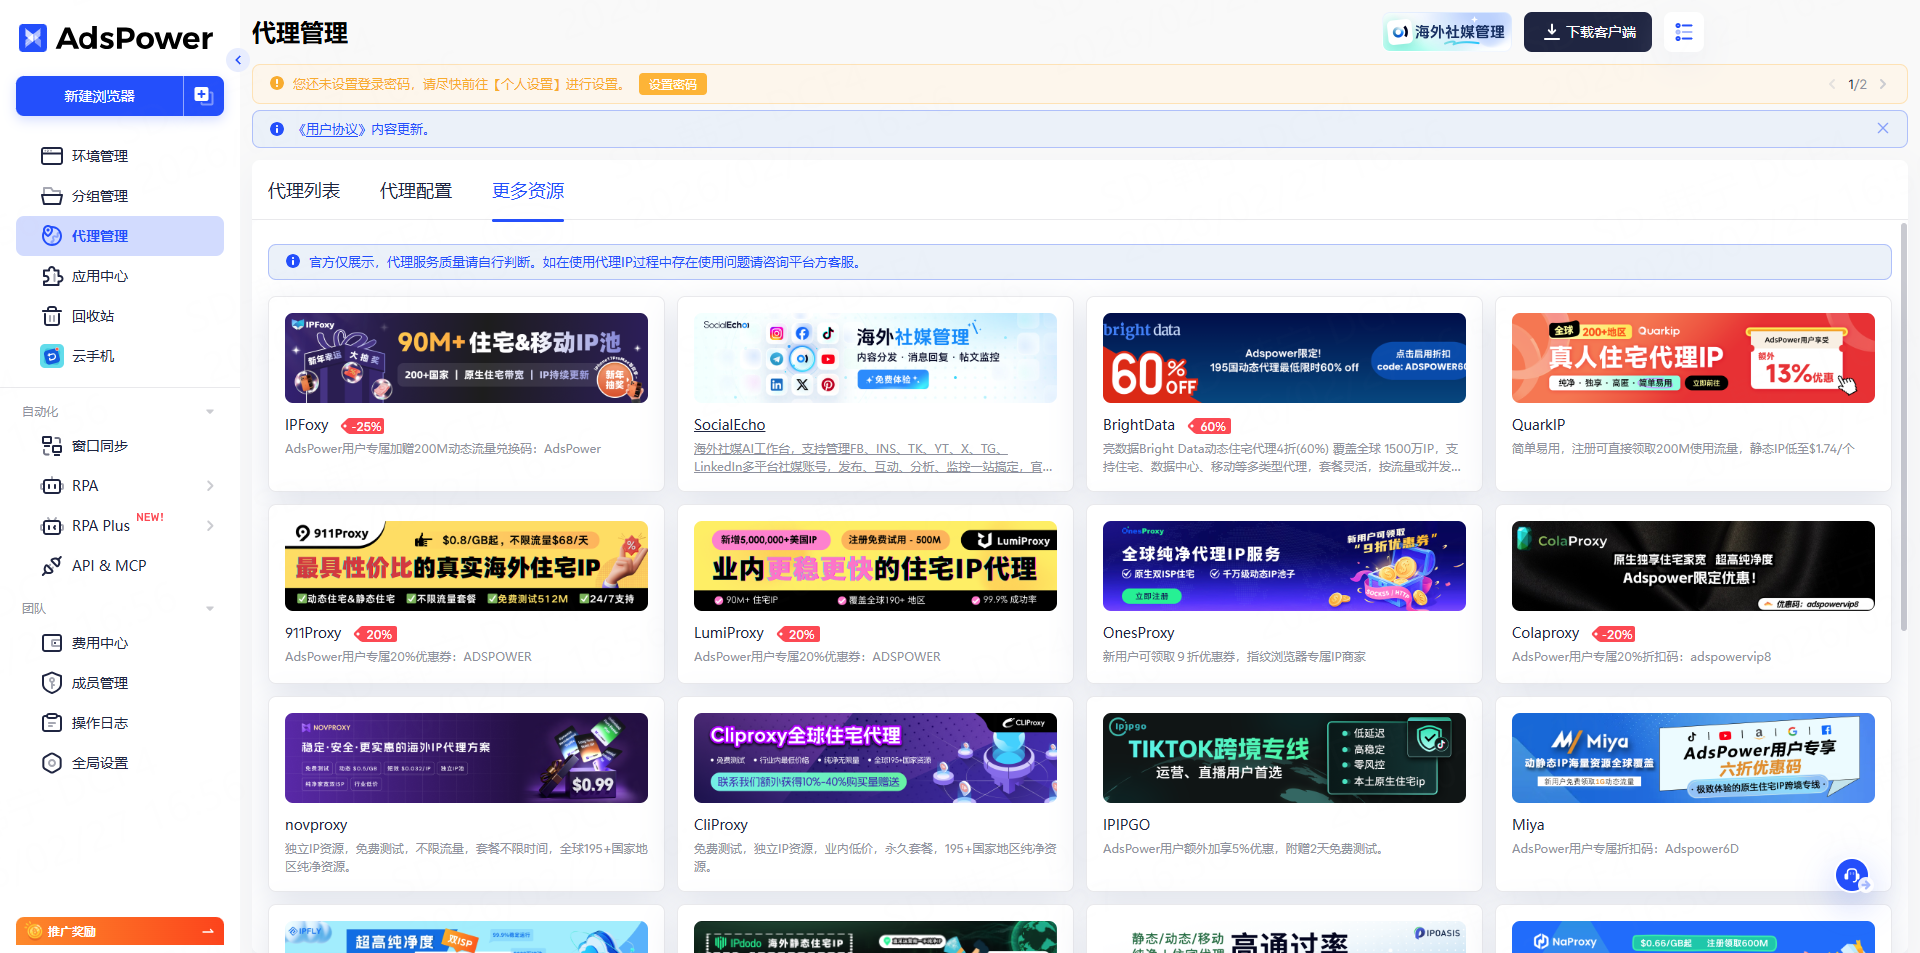This screenshot has width=1920, height=953.
Task: Go to next notification with right arrow
Action: pyautogui.click(x=1883, y=84)
